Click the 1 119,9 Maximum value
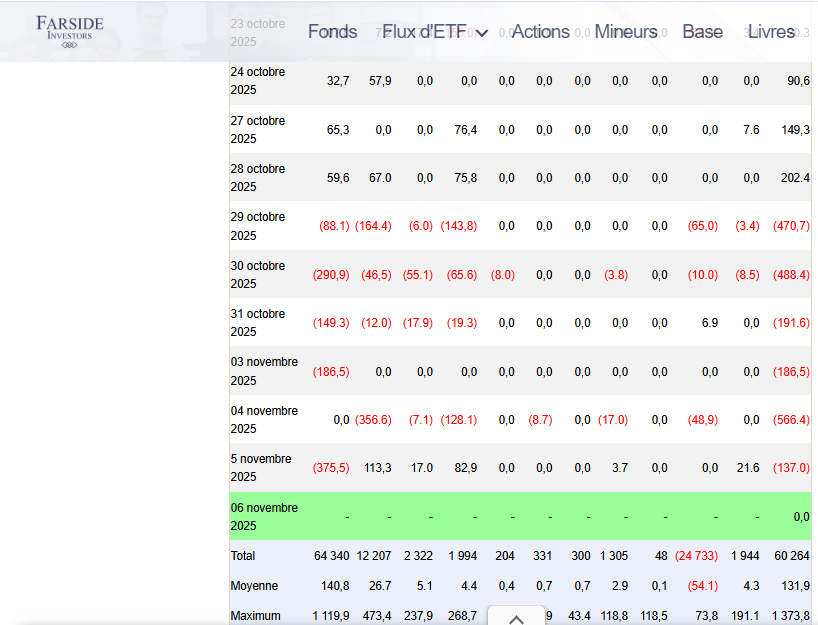818x625 pixels. pyautogui.click(x=331, y=616)
